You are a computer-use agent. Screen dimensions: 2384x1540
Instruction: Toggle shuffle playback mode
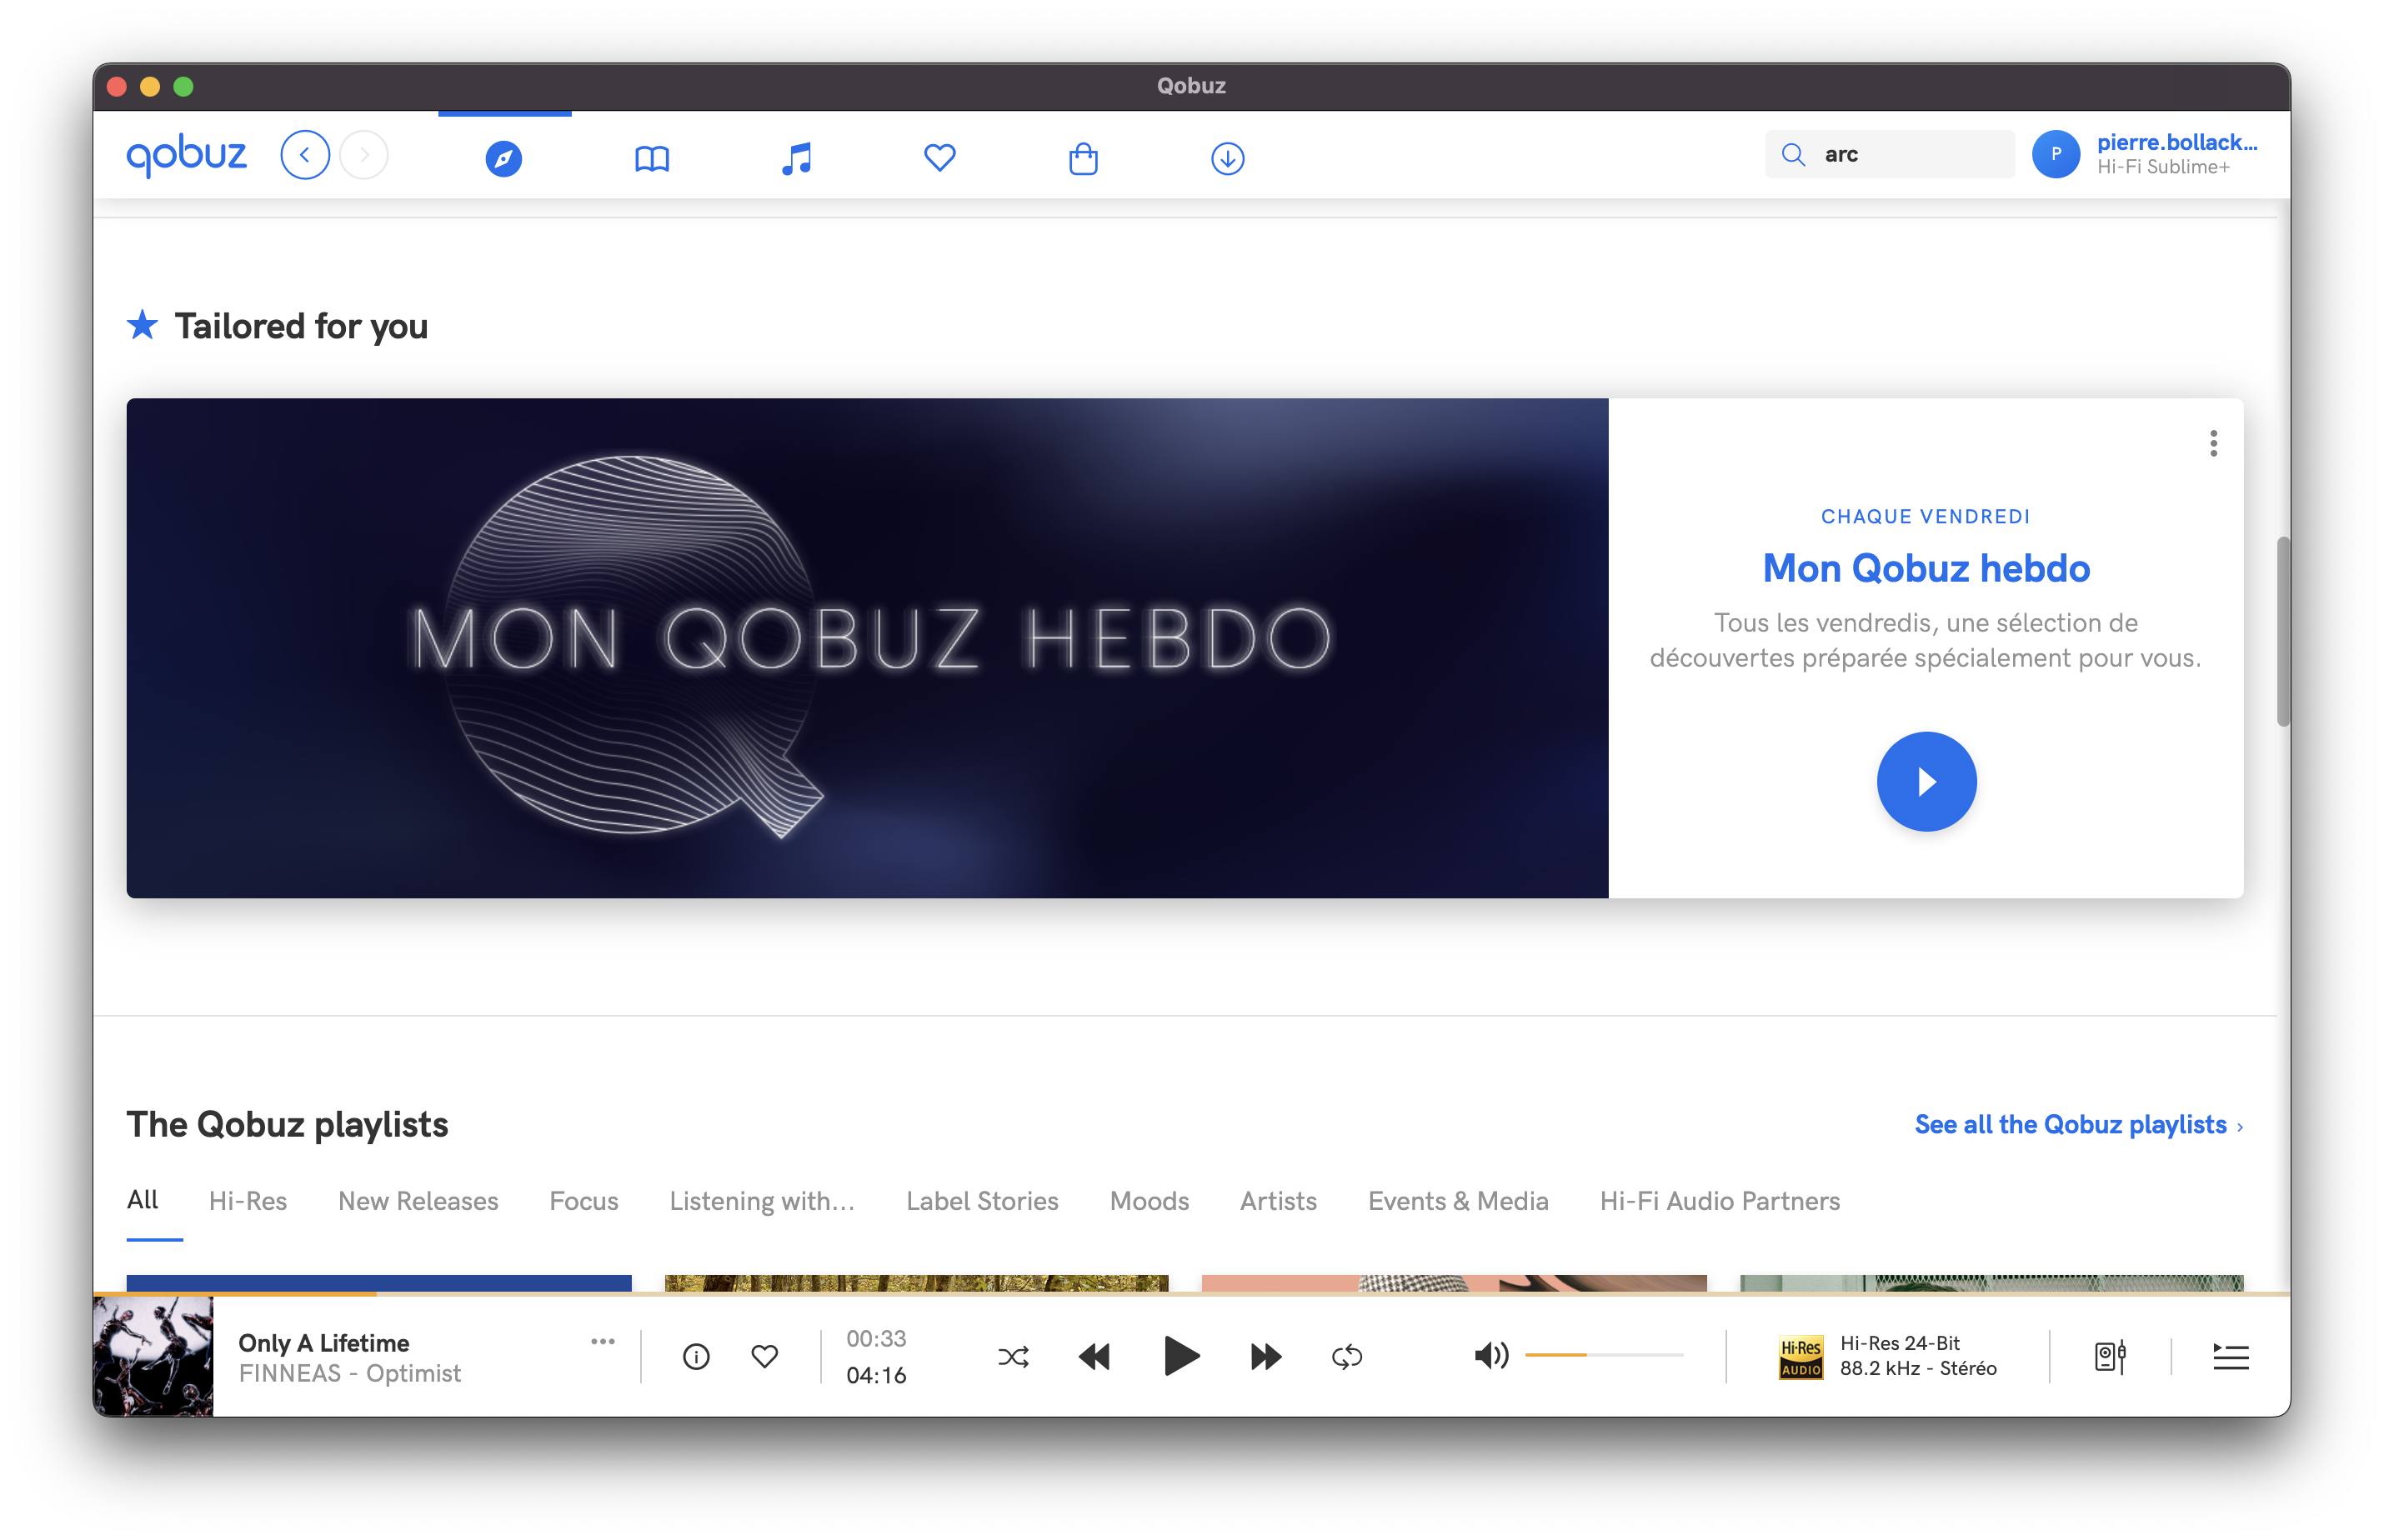[x=1013, y=1357]
